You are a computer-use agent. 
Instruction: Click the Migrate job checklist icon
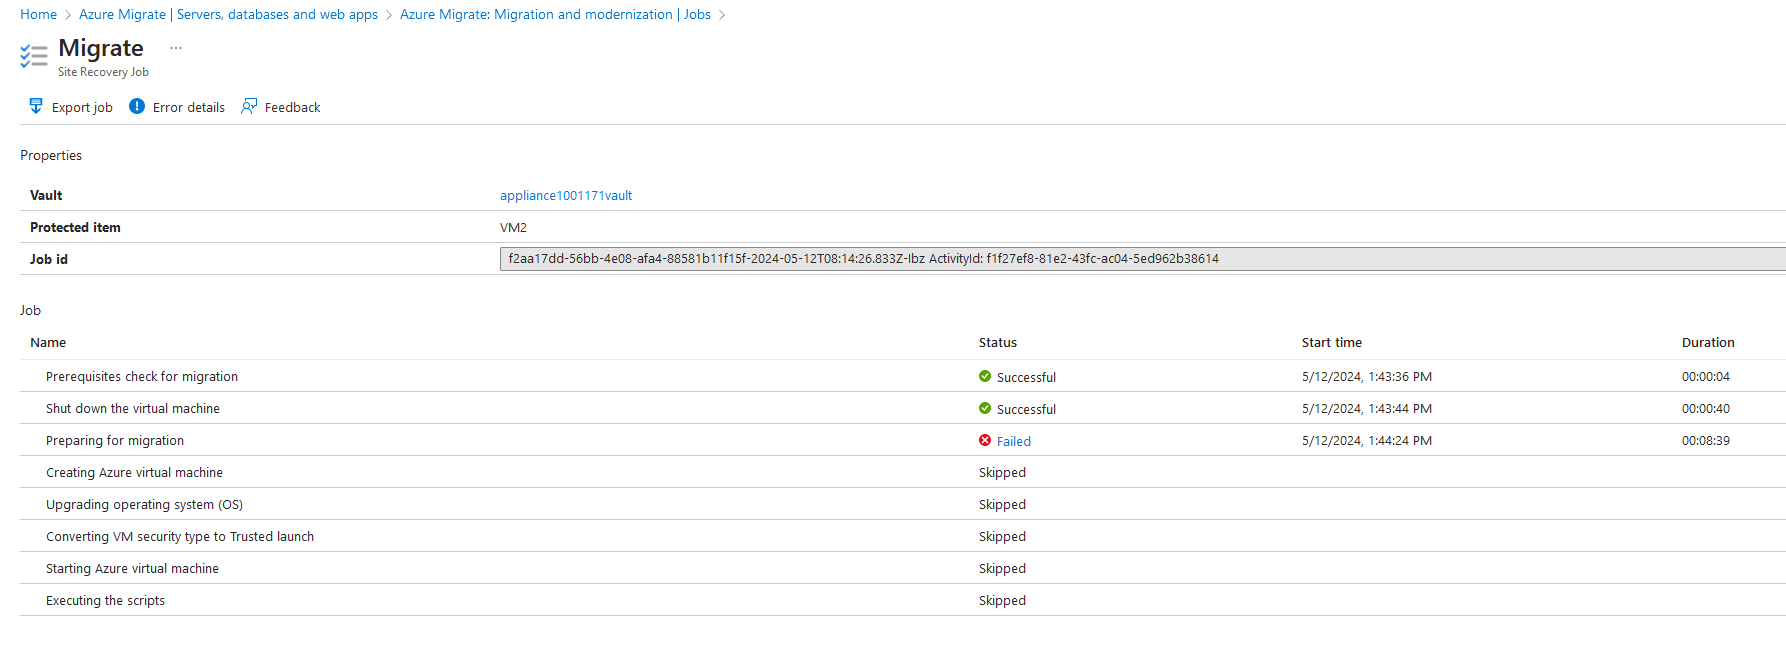pyautogui.click(x=34, y=56)
